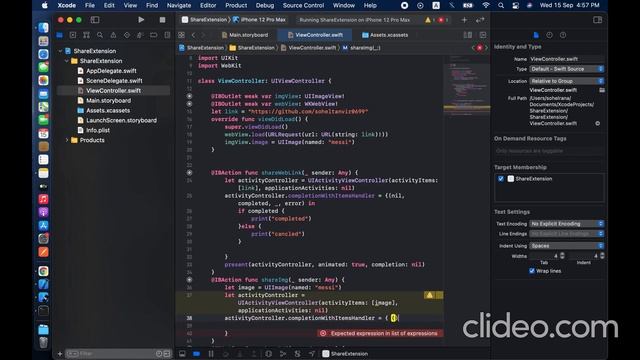Choose the iPhone 12 Pro Max destination
This screenshot has width=640, height=360.
260,20
